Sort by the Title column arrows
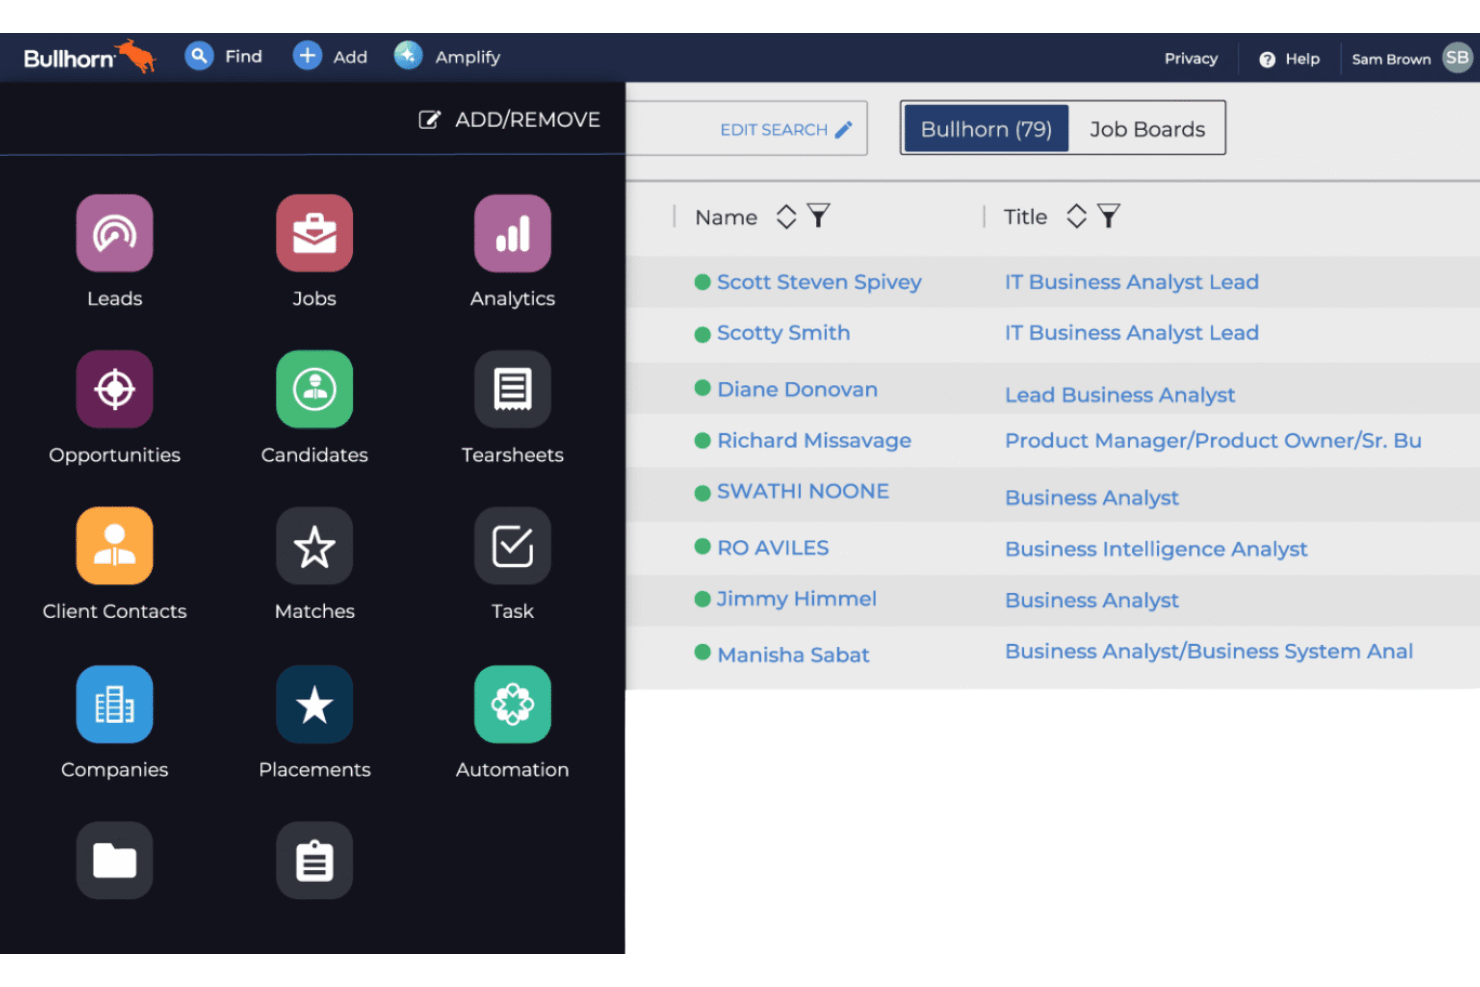 point(1076,216)
